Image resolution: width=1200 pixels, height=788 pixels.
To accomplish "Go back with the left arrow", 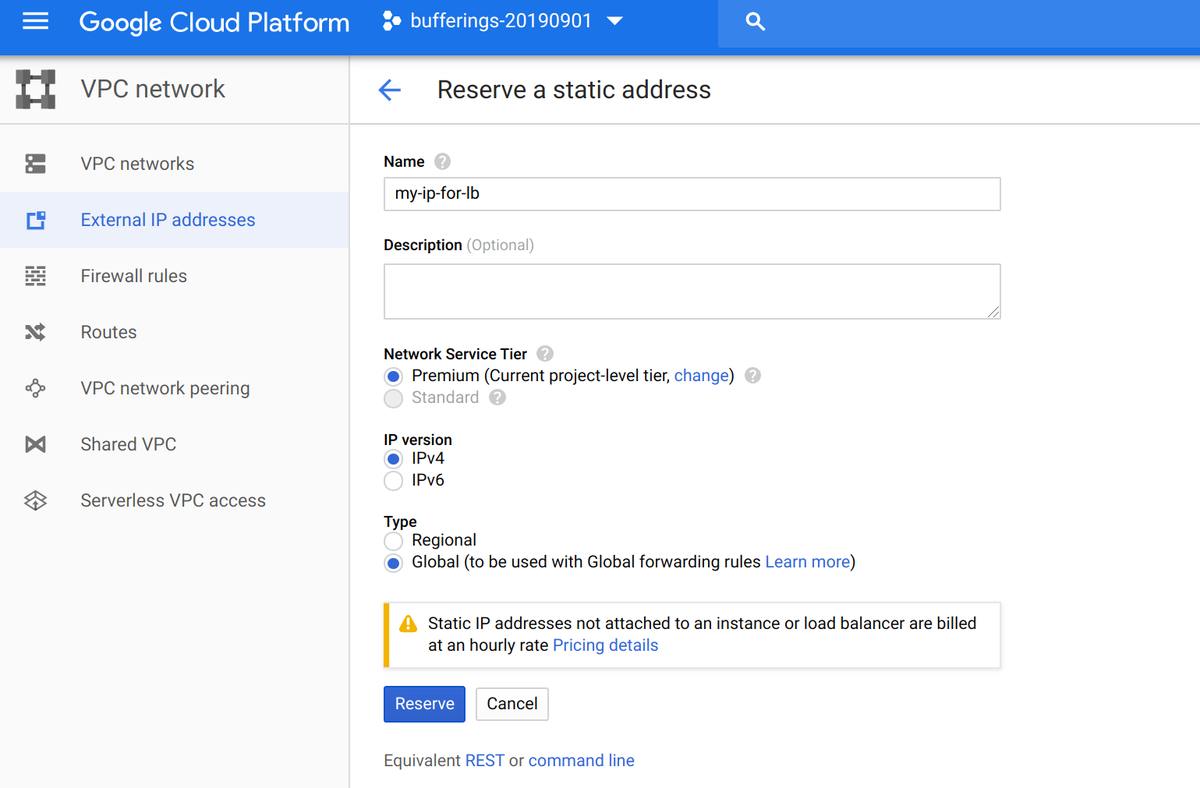I will [x=389, y=90].
